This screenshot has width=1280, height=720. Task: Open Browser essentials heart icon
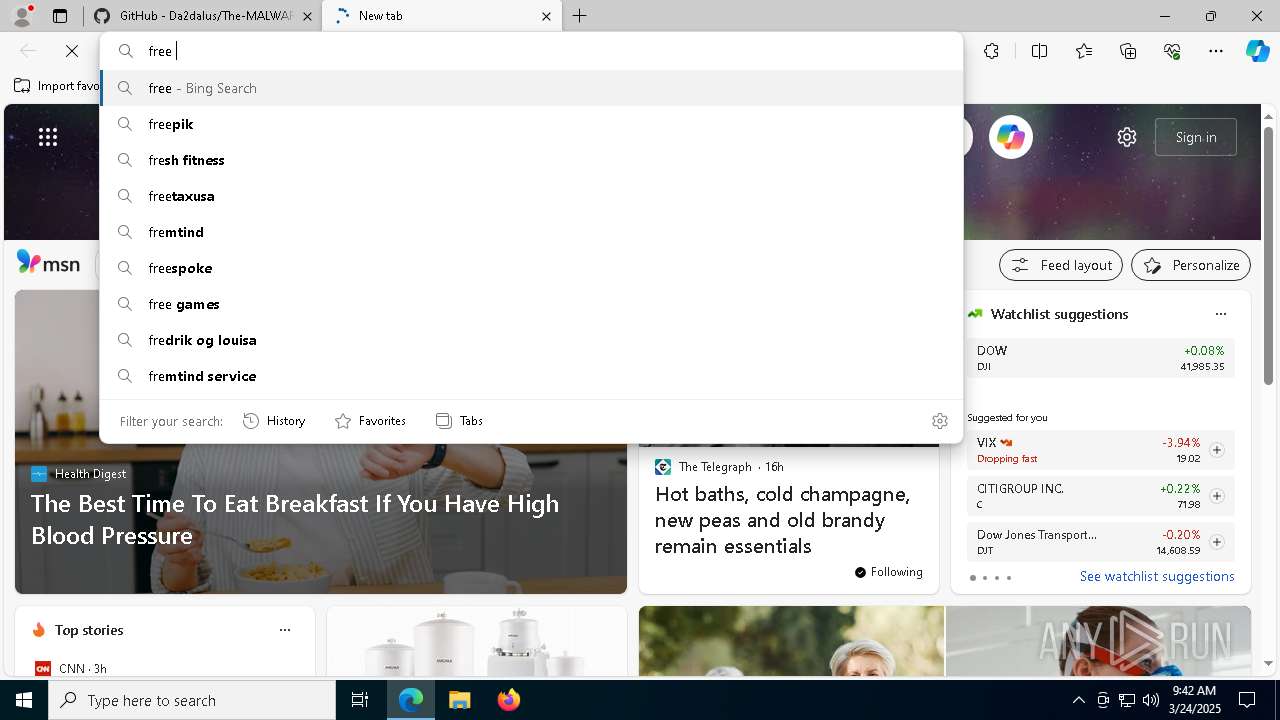coord(1172,51)
